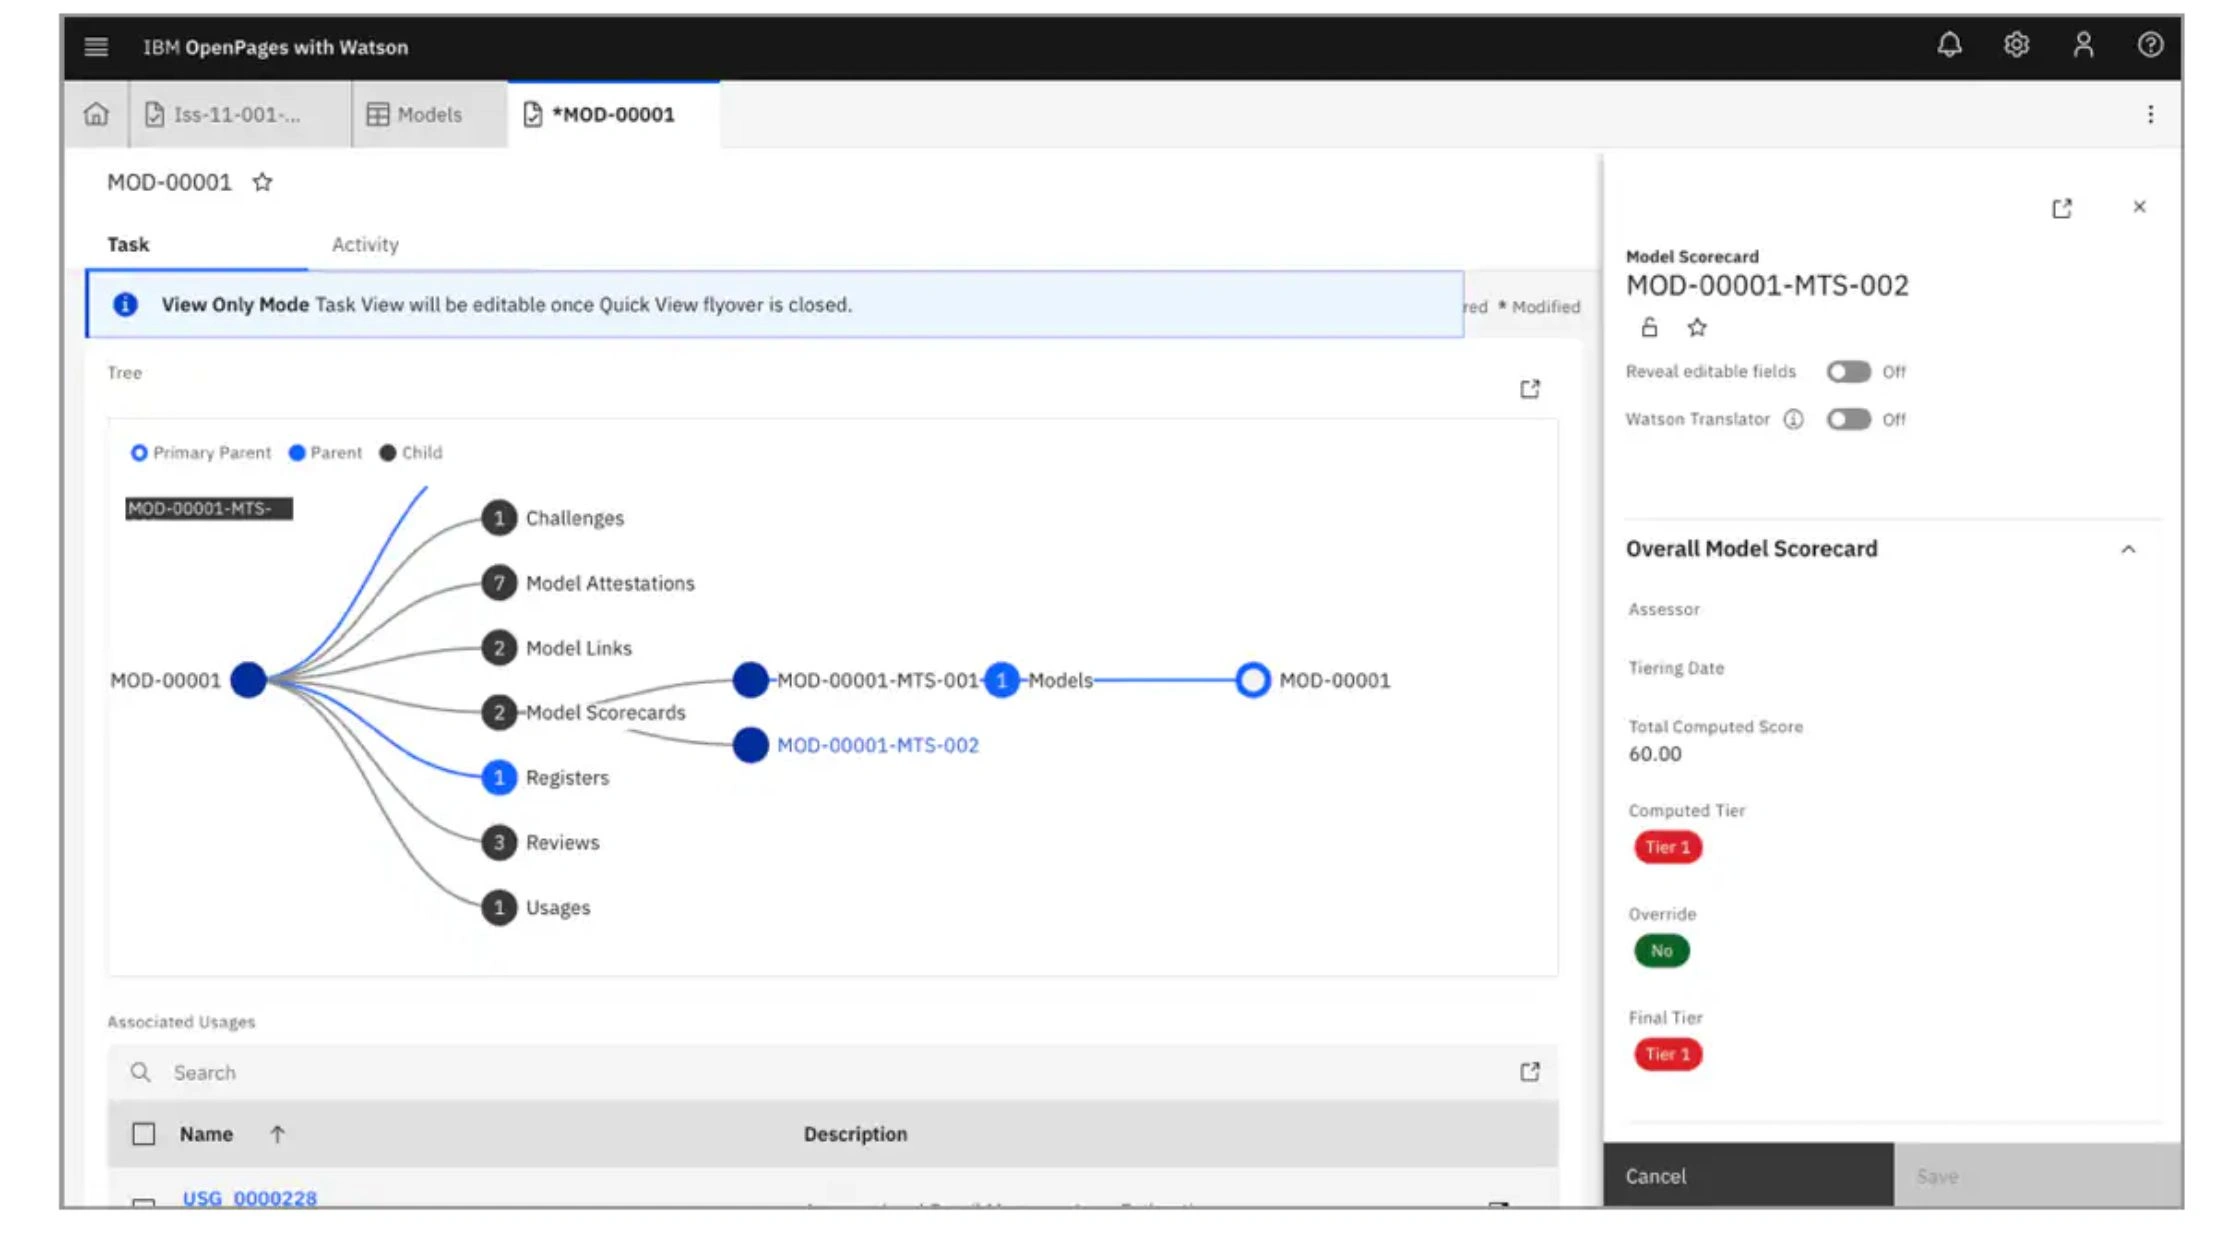Click the lock icon under scorecard title
The width and height of the screenshot is (2240, 1260).
pyautogui.click(x=1649, y=327)
